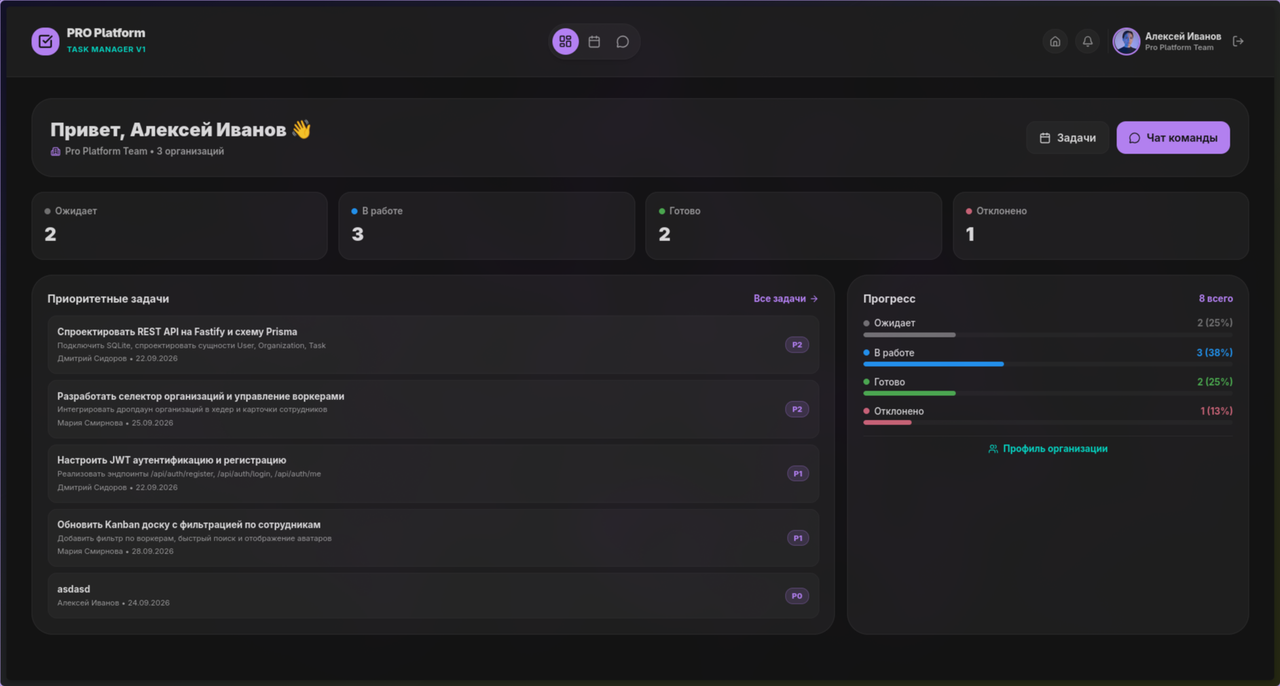Open task Спроектировать REST API на Fastify
The image size is (1280, 686).
(x=433, y=345)
